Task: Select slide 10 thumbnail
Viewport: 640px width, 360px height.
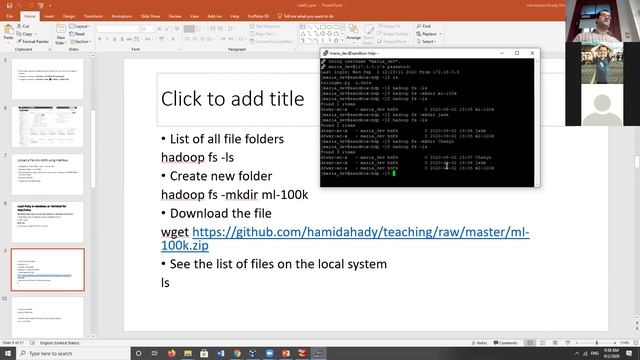Action: tap(47, 317)
